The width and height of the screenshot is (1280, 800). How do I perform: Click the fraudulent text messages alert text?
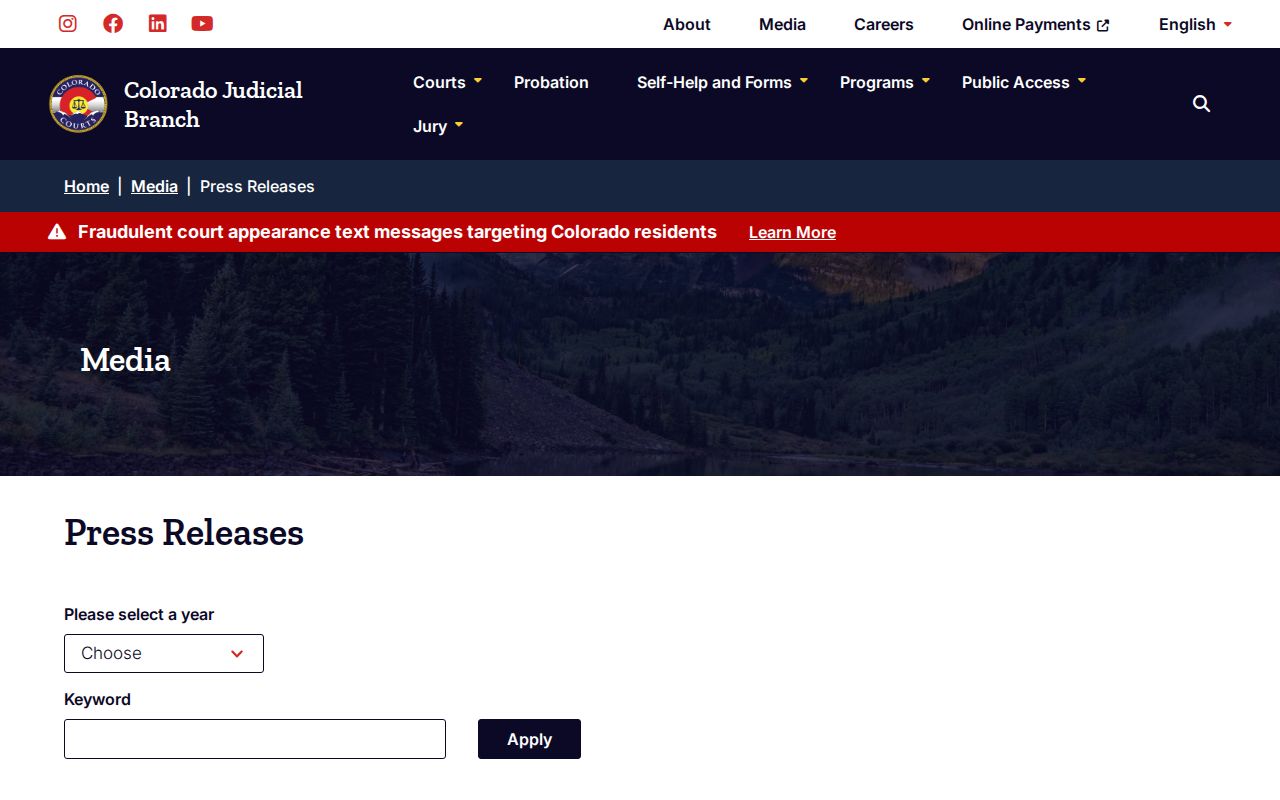pyautogui.click(x=397, y=232)
